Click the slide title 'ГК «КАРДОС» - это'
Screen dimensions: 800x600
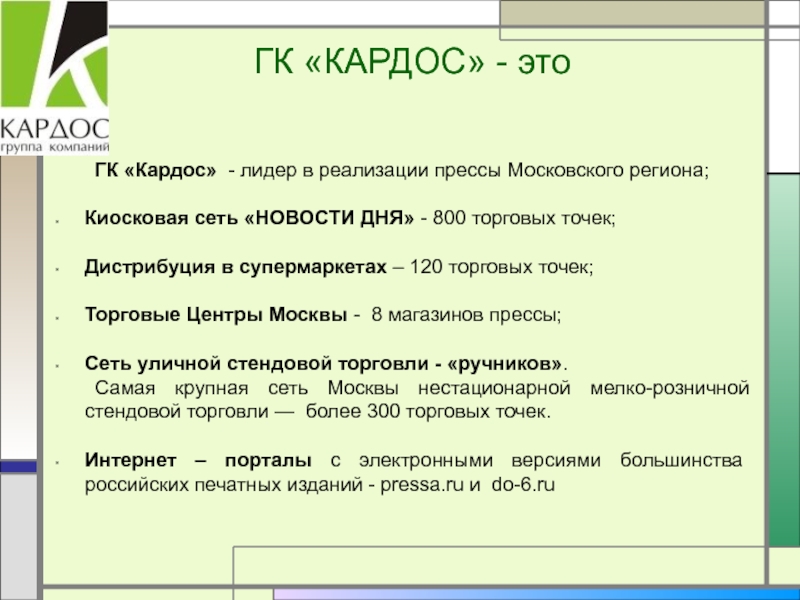[x=412, y=62]
